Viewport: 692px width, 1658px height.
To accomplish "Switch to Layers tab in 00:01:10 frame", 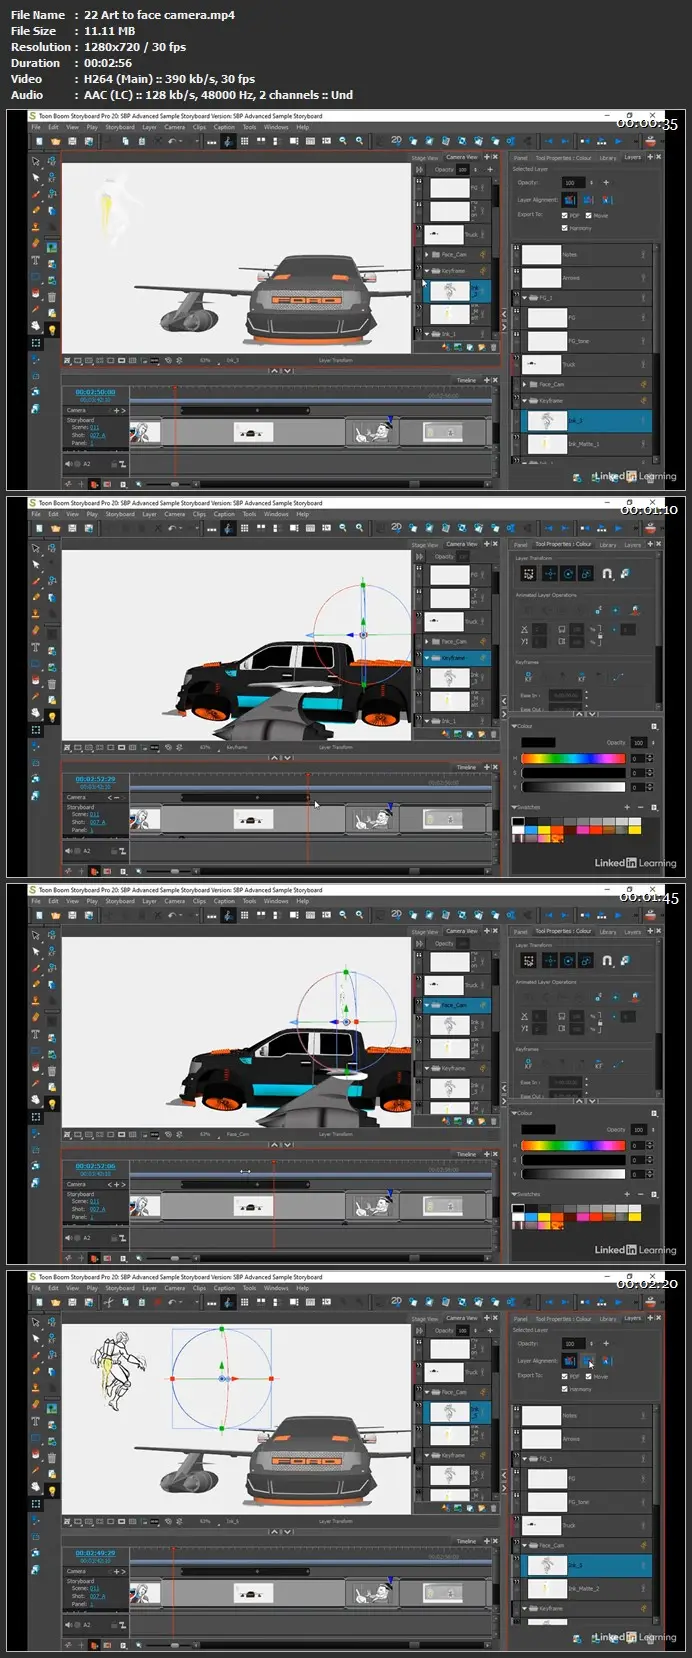I will click(x=633, y=545).
